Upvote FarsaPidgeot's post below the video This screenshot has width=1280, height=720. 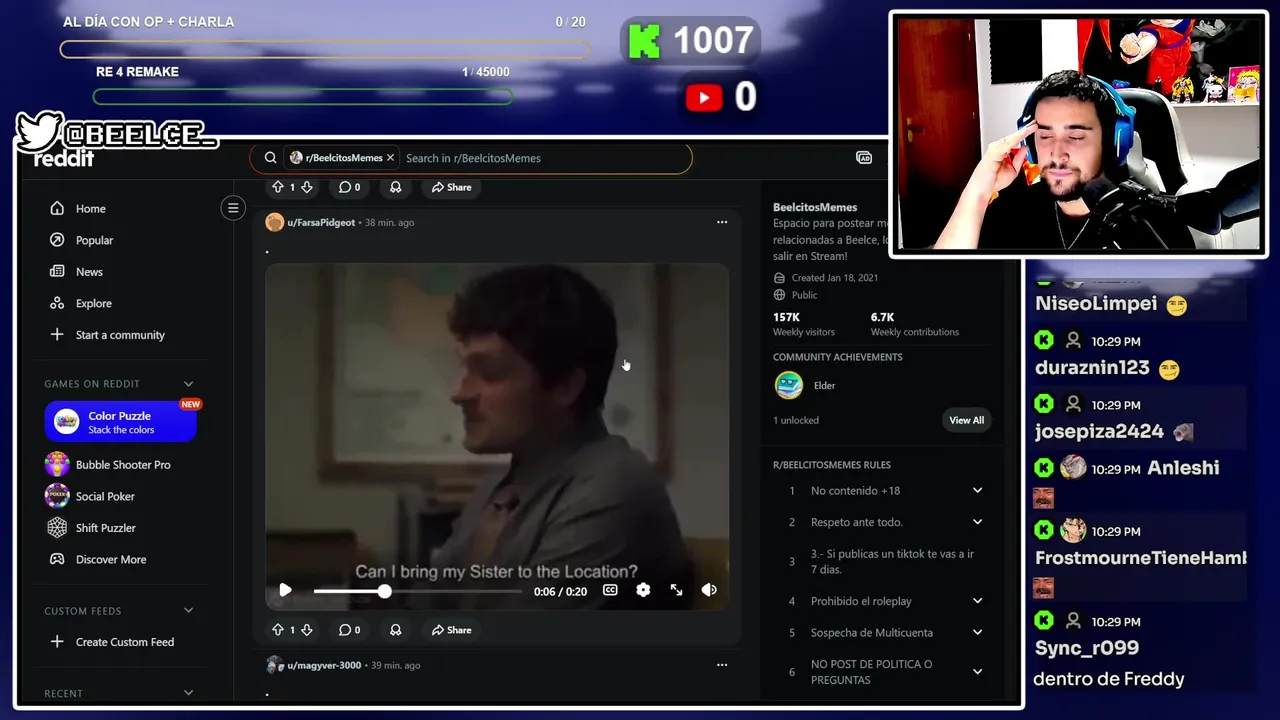point(278,630)
